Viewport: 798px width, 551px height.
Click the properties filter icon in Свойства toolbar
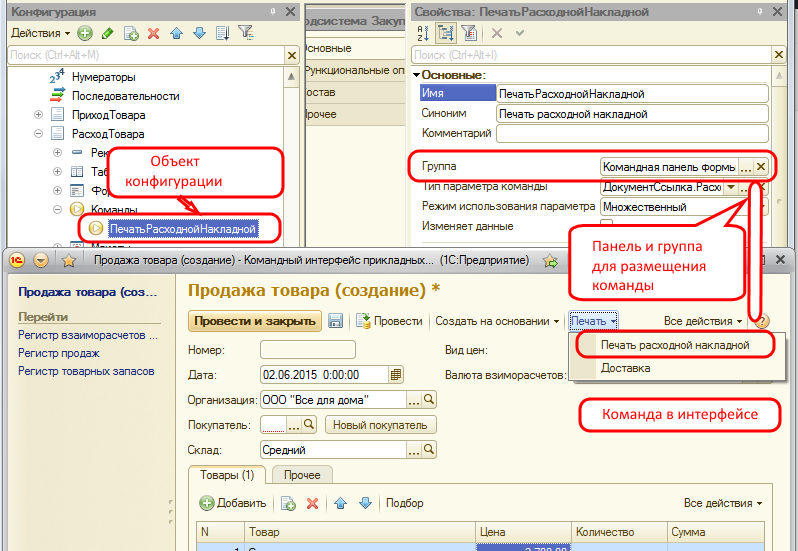pyautogui.click(x=469, y=34)
